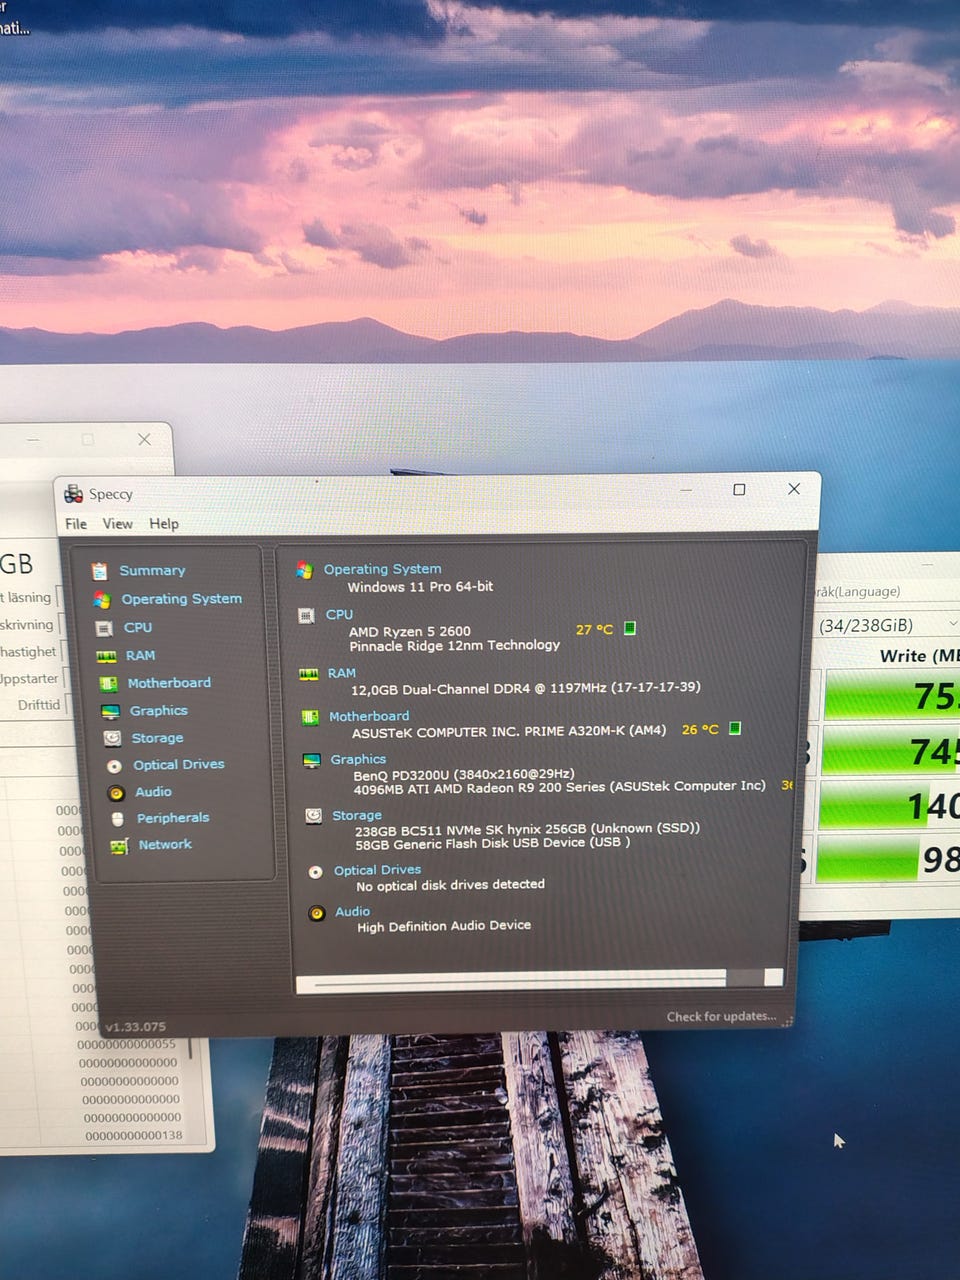Click the Graphics monitor icon in sidebar

coord(110,711)
